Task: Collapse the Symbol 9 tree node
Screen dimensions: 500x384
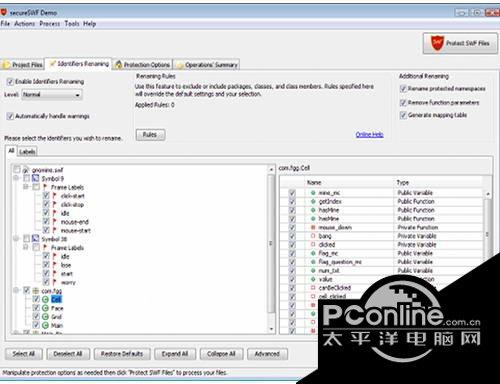Action: click(x=16, y=178)
